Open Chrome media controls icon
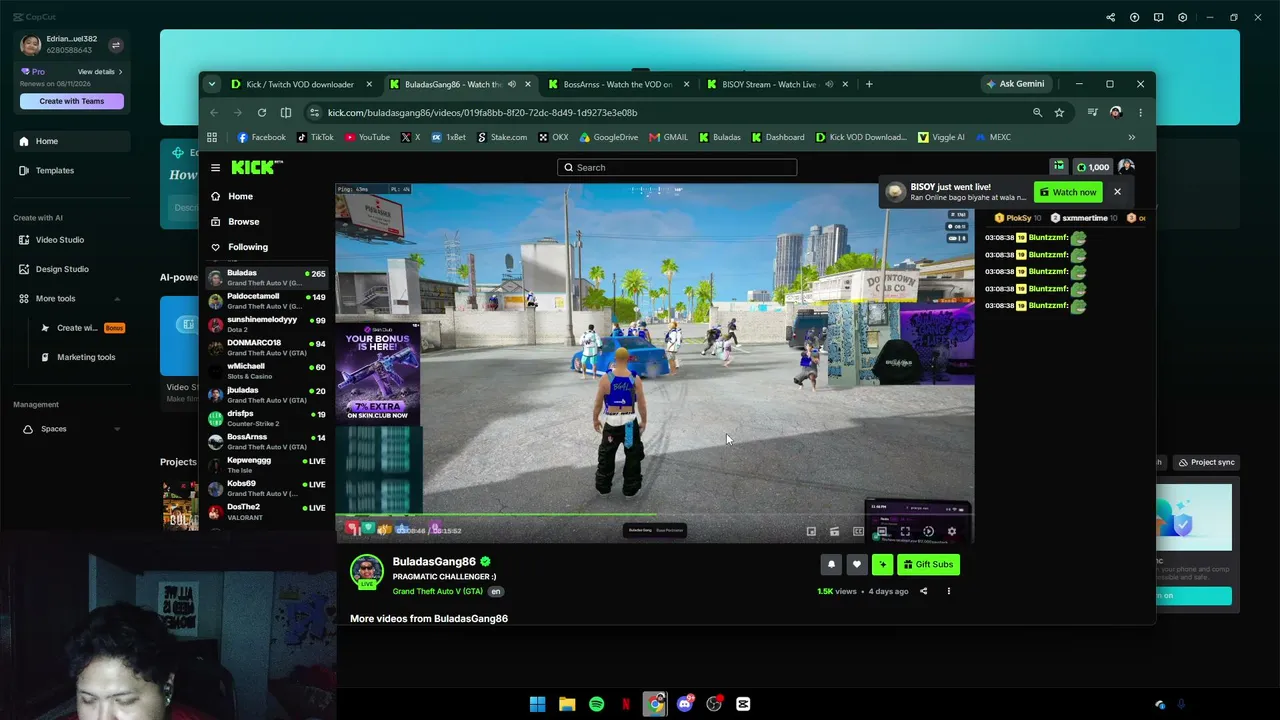The height and width of the screenshot is (720, 1280). coord(1093,113)
